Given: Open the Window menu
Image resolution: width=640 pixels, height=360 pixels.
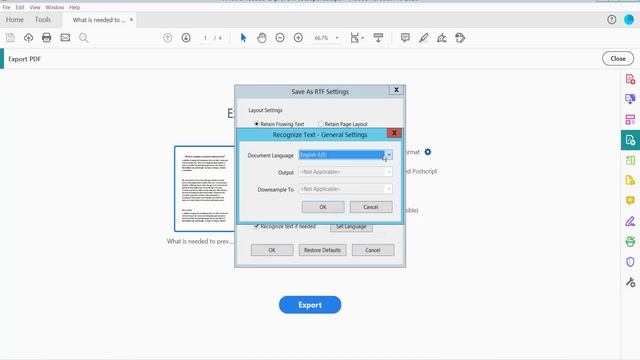Looking at the screenshot, I should click(54, 7).
